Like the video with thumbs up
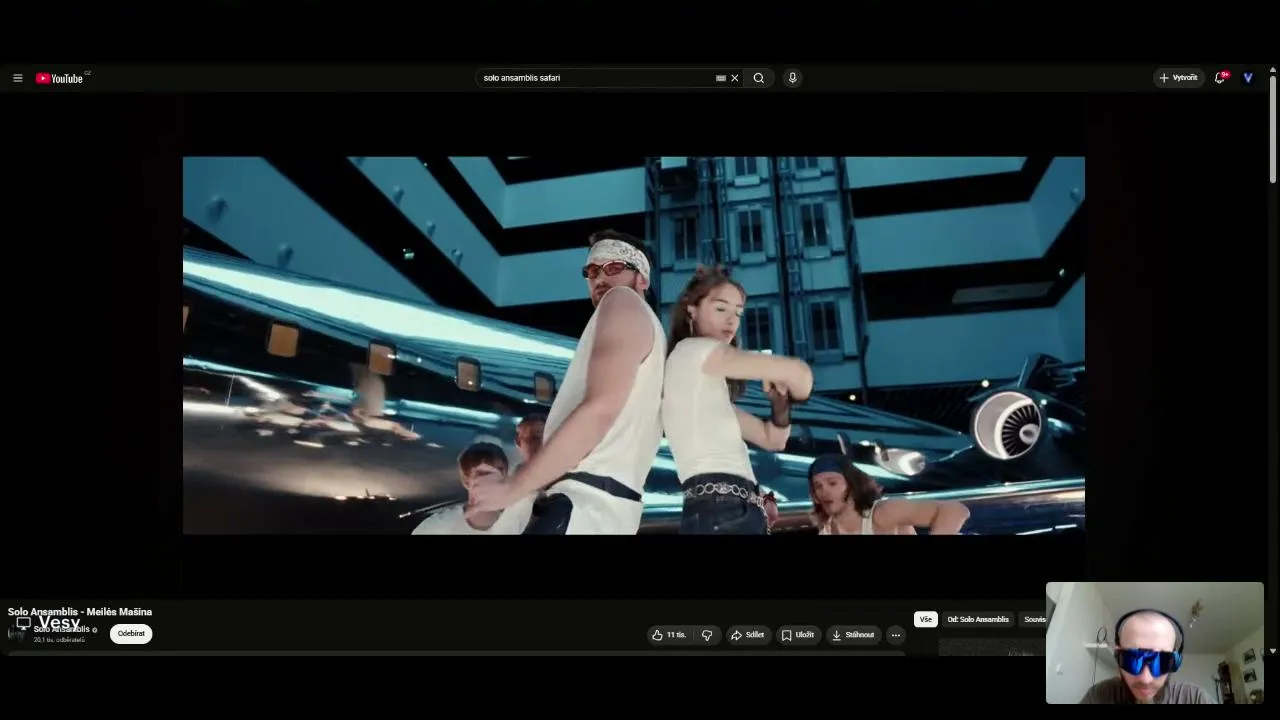1280x720 pixels. tap(669, 635)
